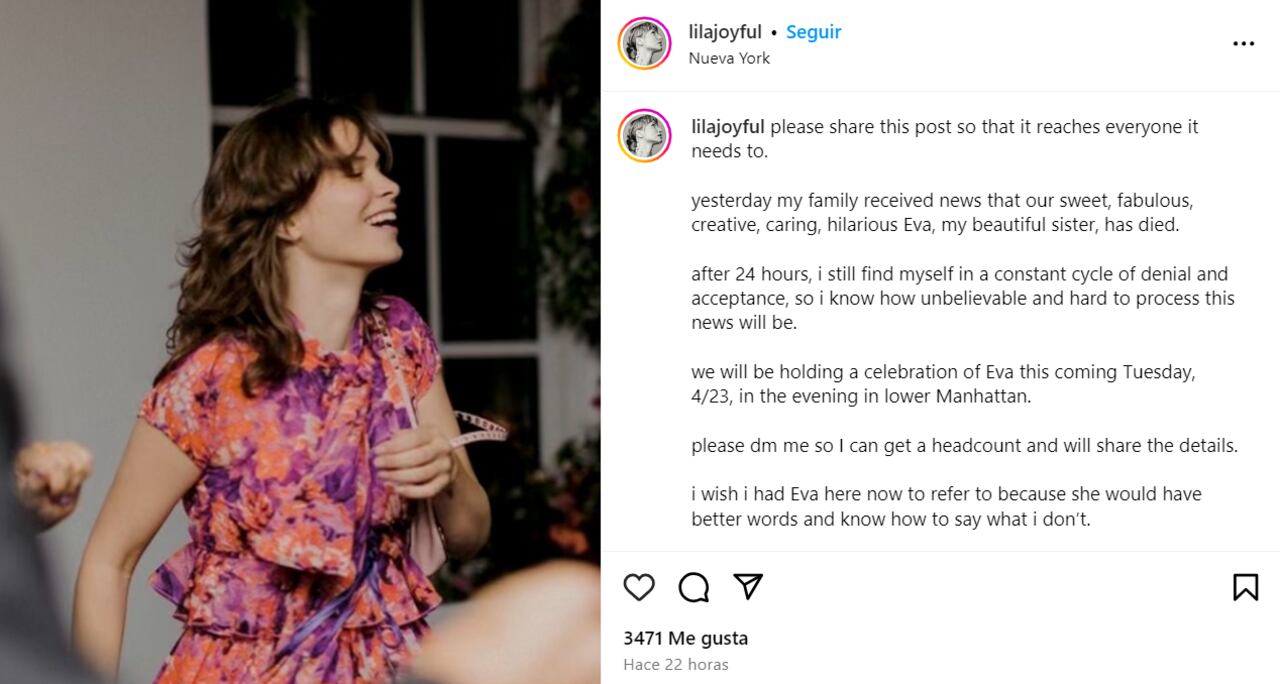Click the post photo of the dancing woman
Viewport: 1280px width, 684px height.
(300, 340)
